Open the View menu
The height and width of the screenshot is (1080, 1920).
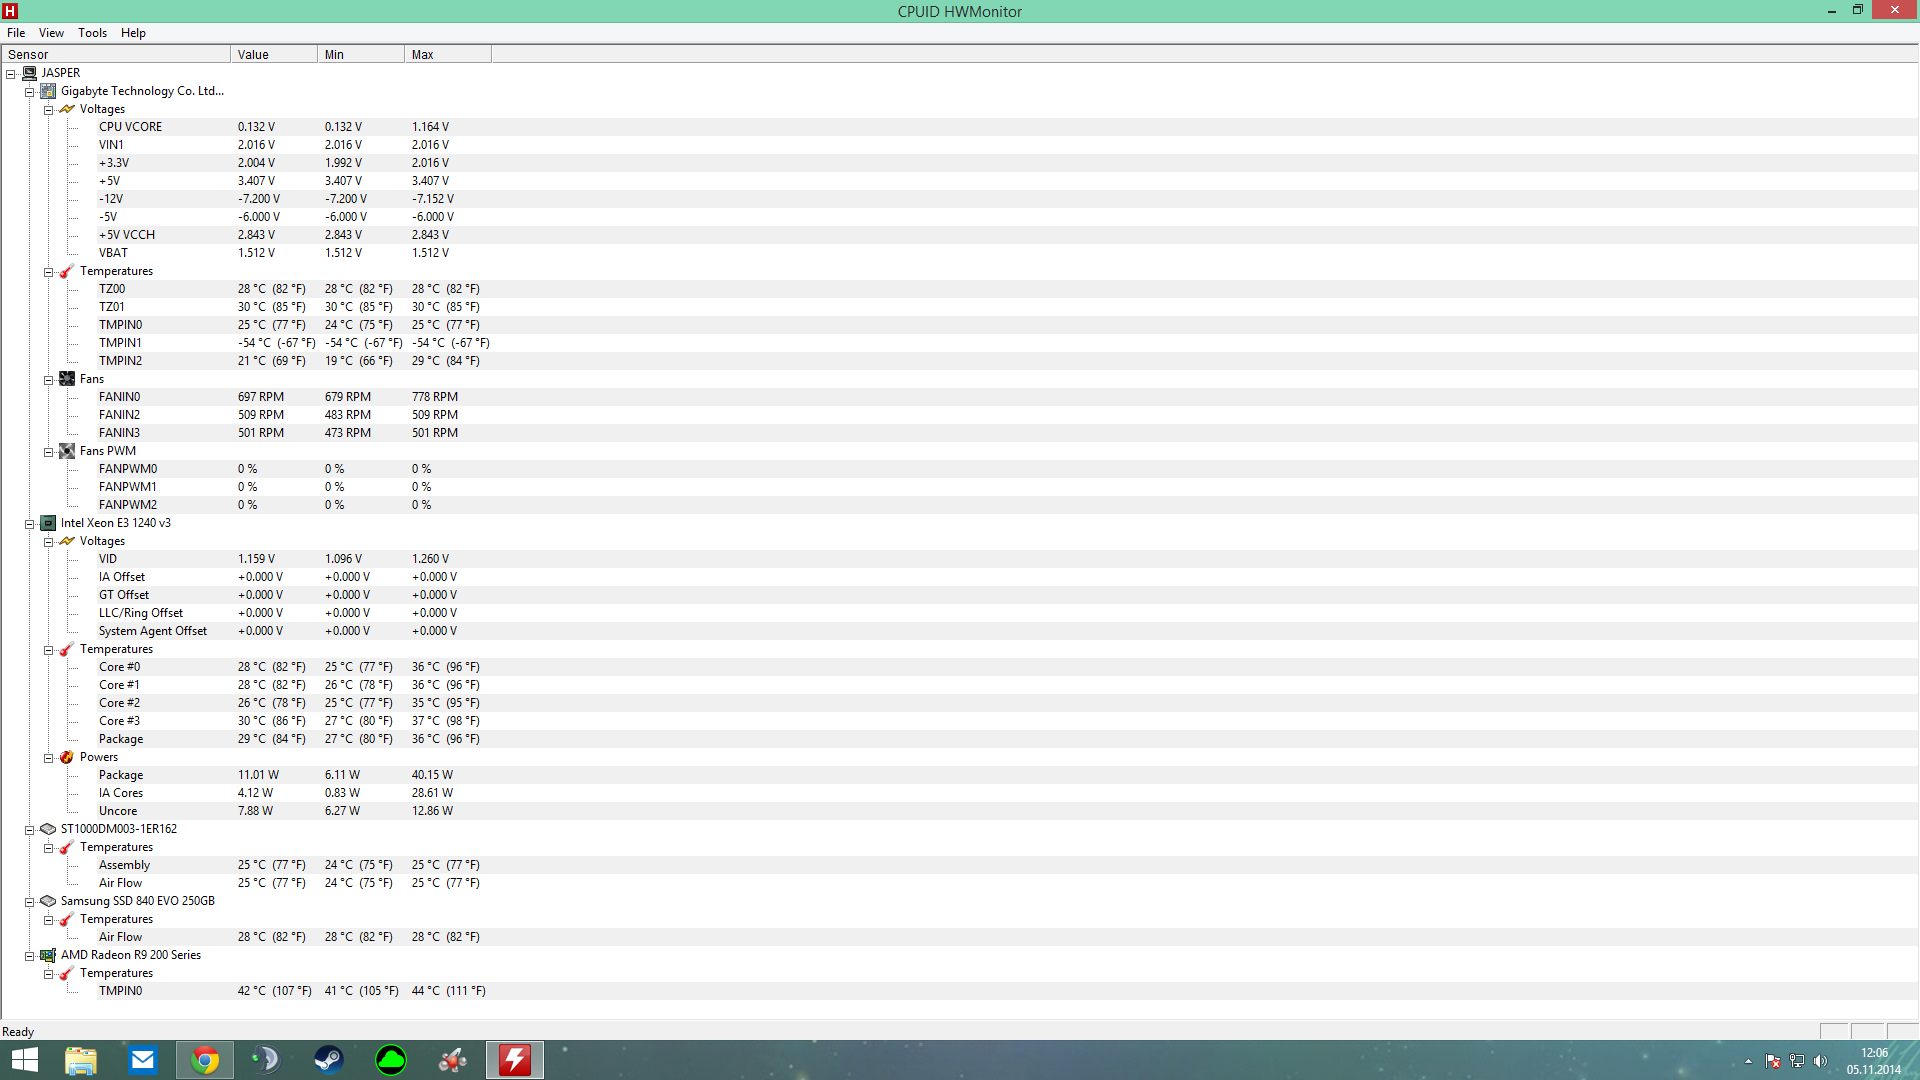[x=51, y=33]
